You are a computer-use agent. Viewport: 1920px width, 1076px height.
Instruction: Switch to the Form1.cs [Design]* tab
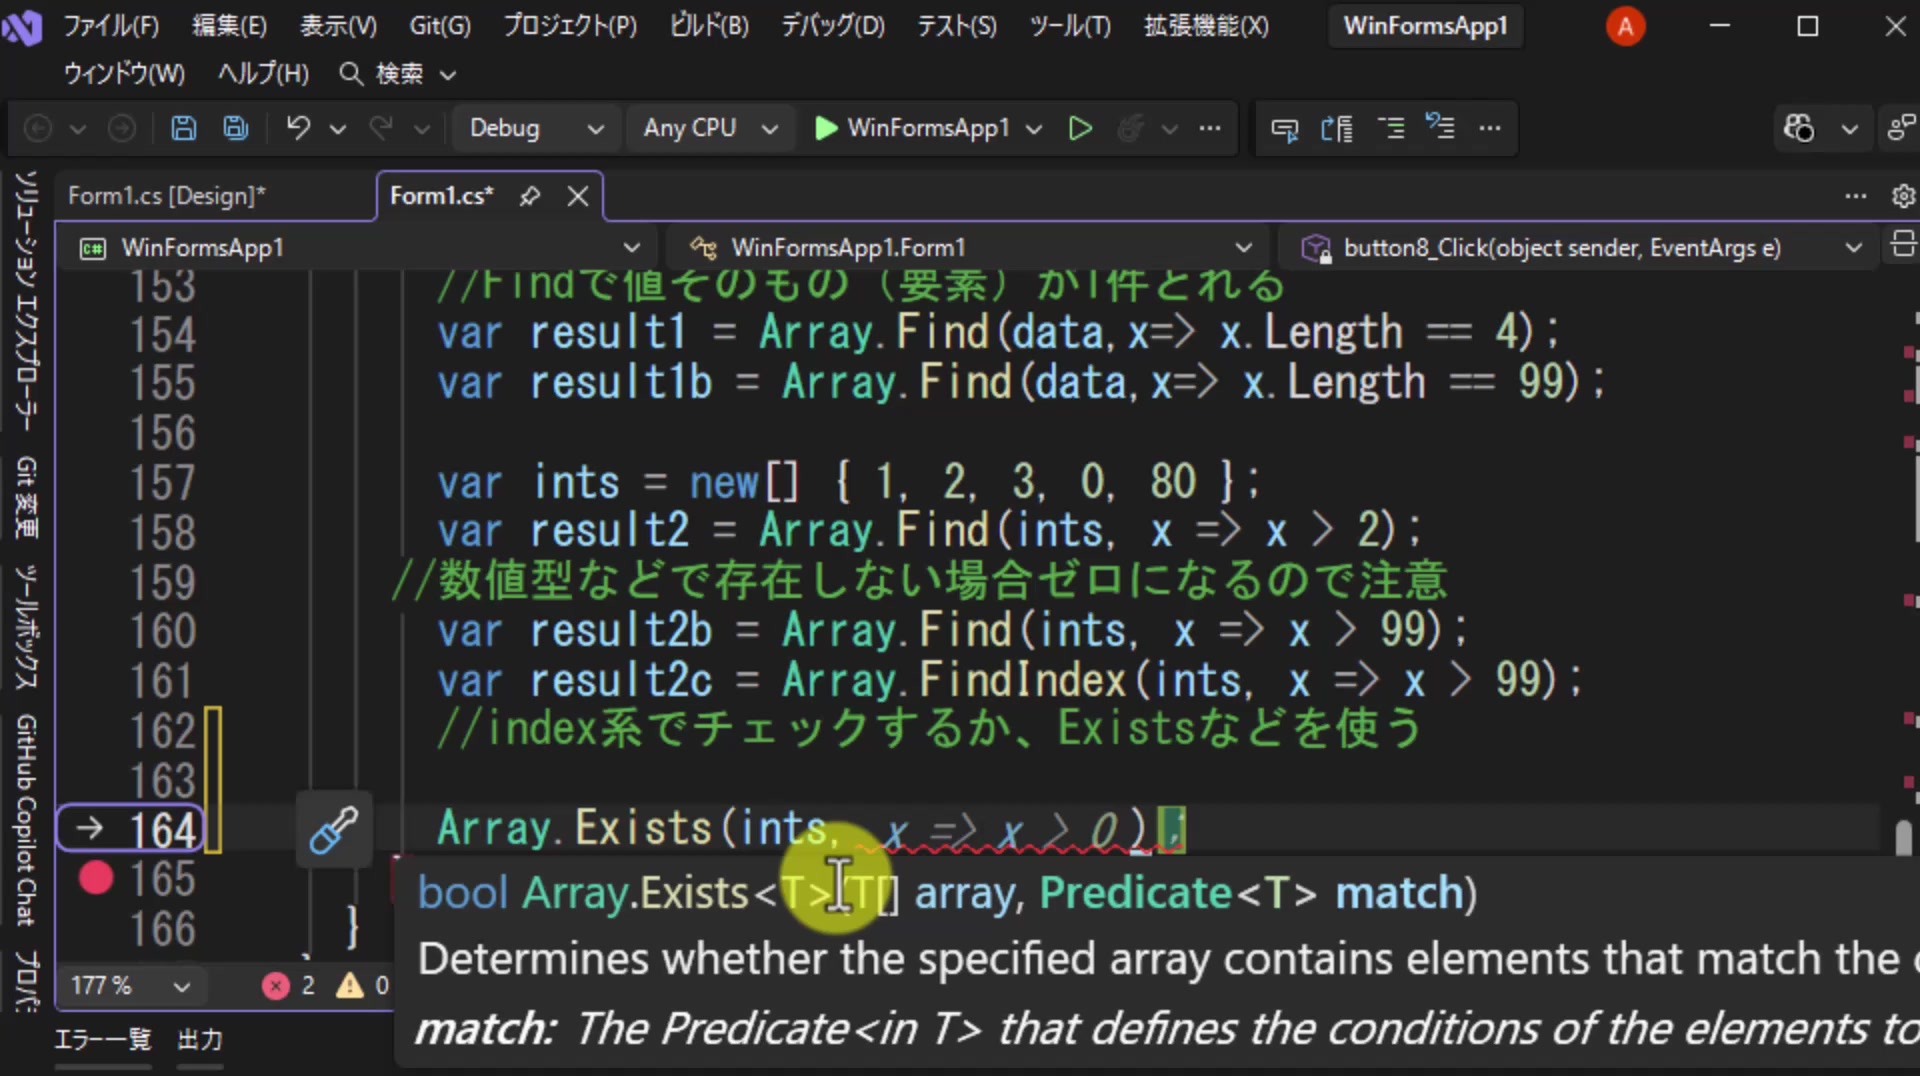[167, 196]
